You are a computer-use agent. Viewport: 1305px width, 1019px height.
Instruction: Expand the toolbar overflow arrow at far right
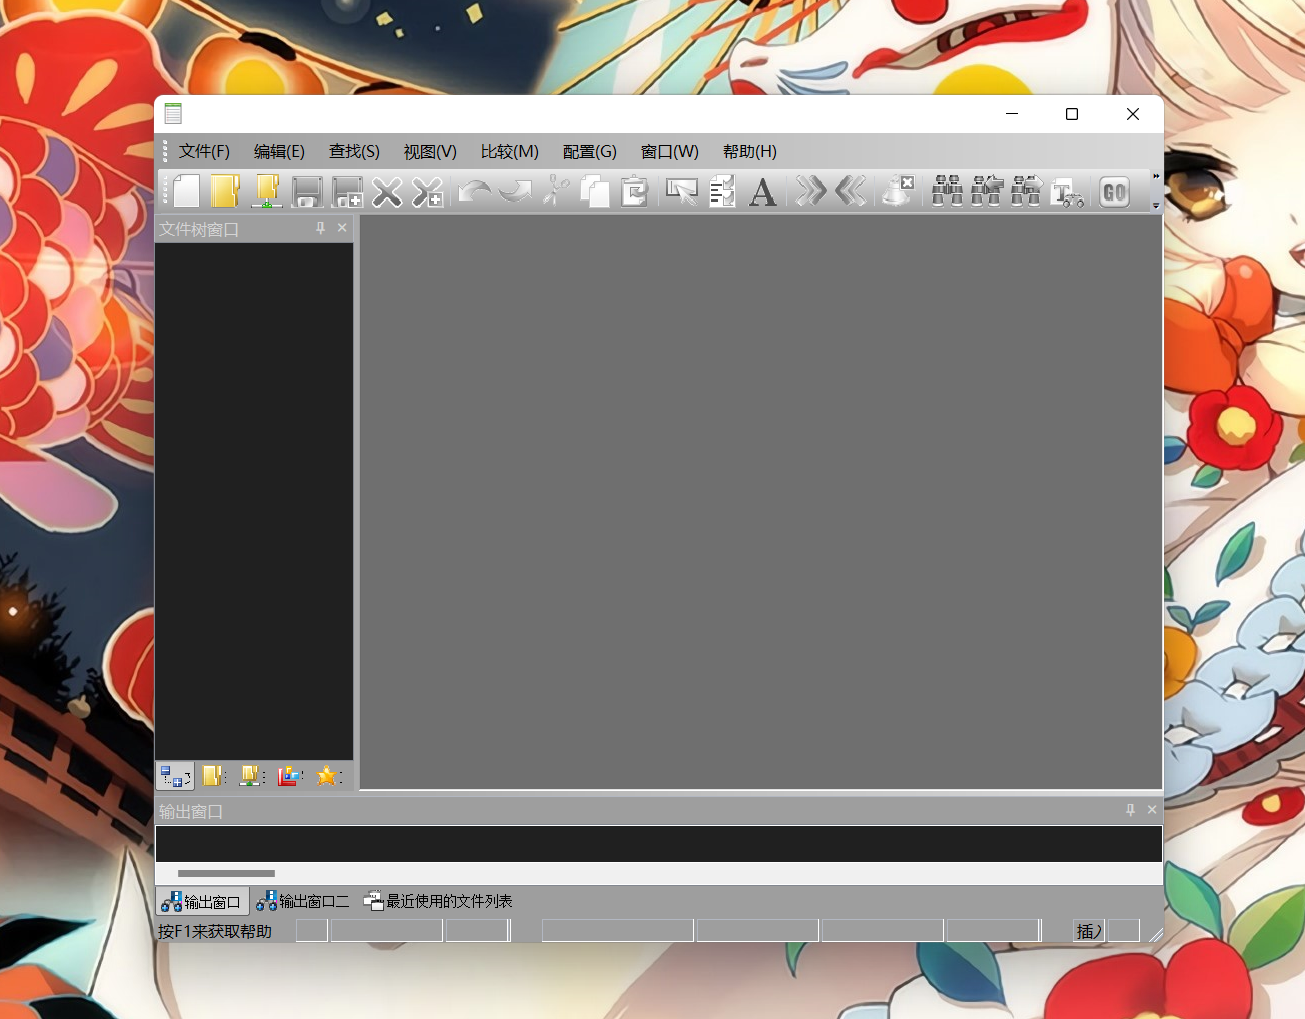tap(1156, 191)
